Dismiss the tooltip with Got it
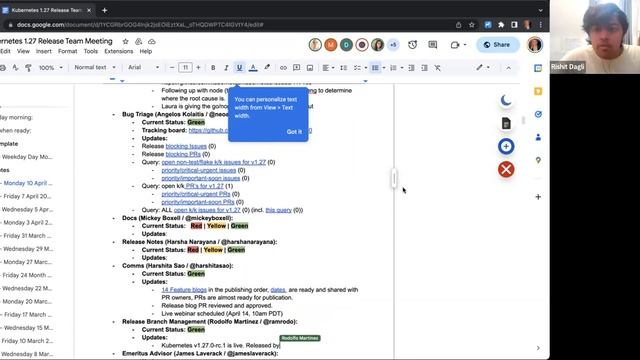The width and height of the screenshot is (640, 360). click(x=294, y=132)
